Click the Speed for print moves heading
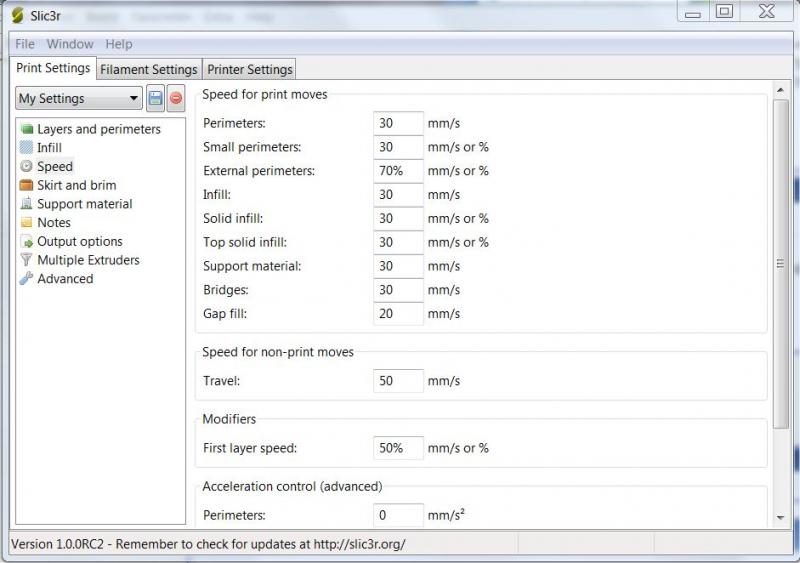Screen dimensions: 800x563 click(265, 94)
